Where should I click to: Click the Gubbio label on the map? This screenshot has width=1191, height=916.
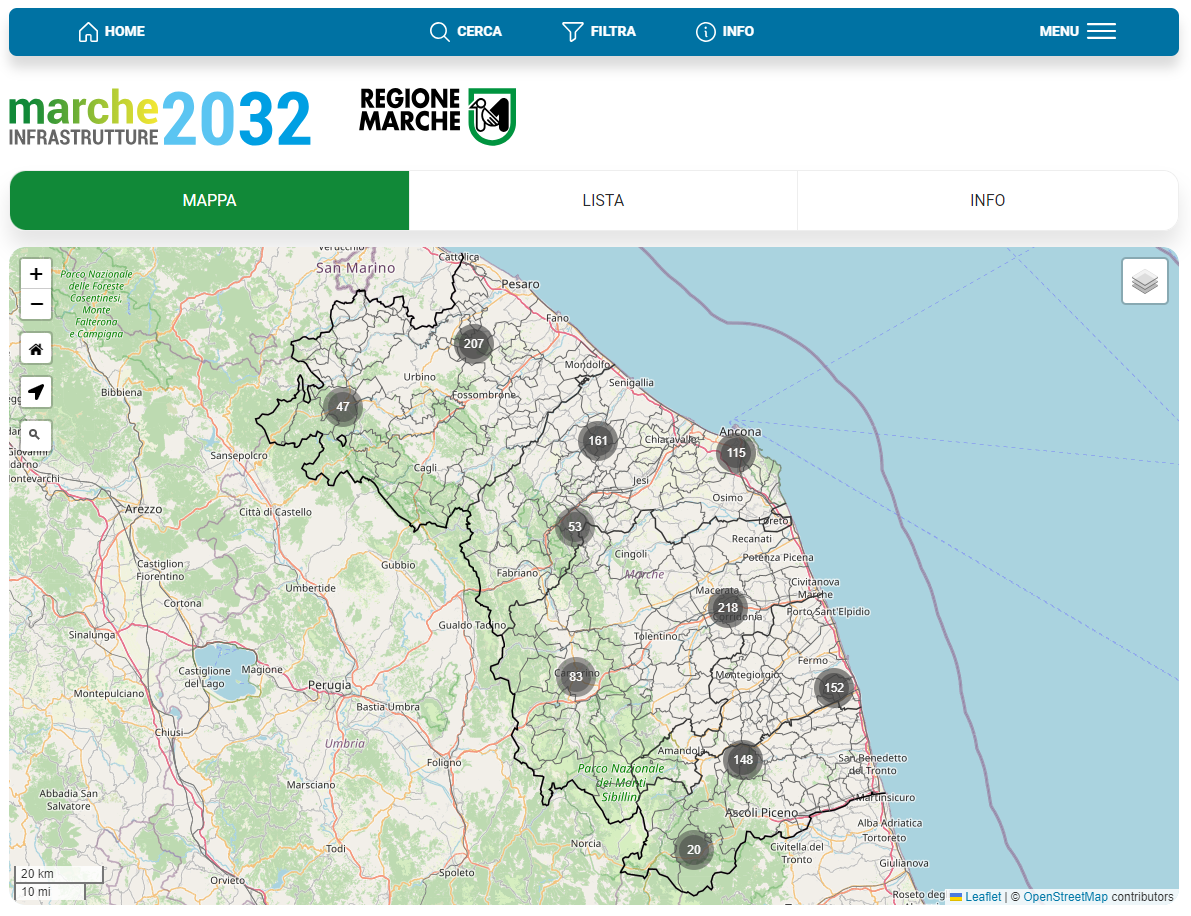pyautogui.click(x=398, y=565)
